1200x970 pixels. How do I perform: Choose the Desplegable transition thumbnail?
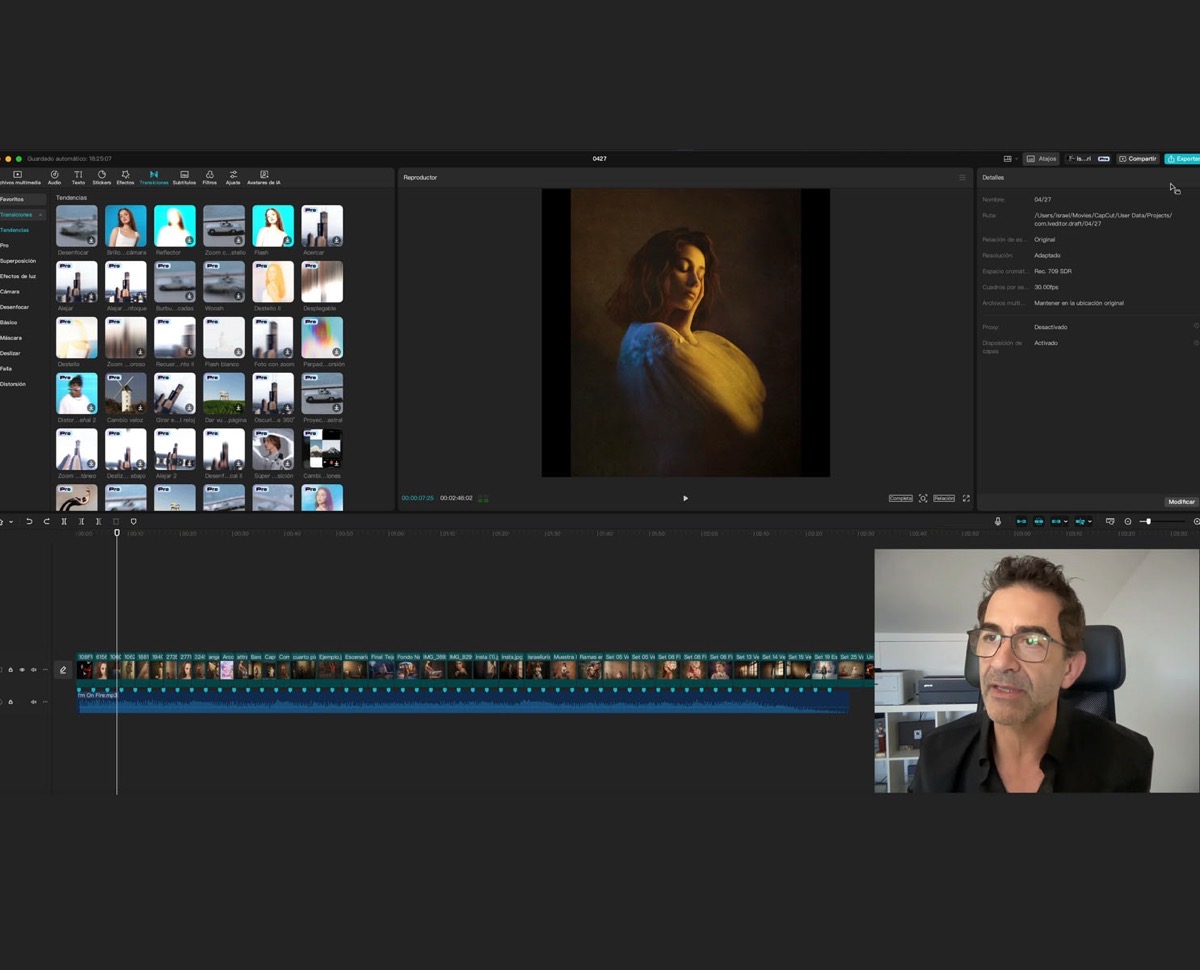tap(322, 282)
